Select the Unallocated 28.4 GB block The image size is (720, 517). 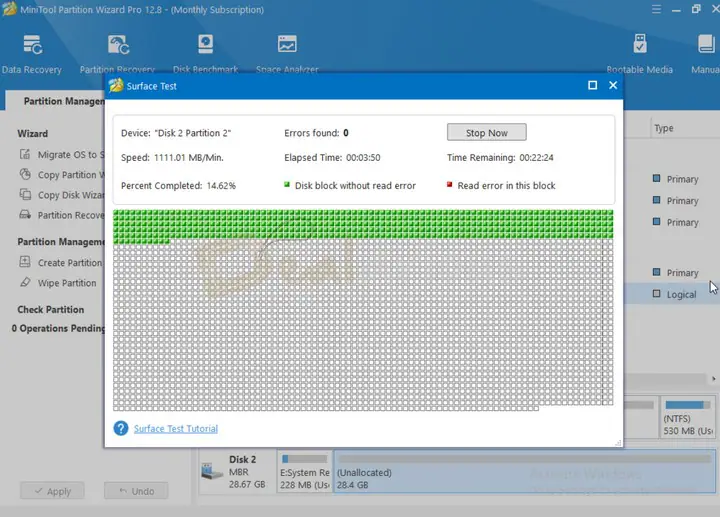524,472
